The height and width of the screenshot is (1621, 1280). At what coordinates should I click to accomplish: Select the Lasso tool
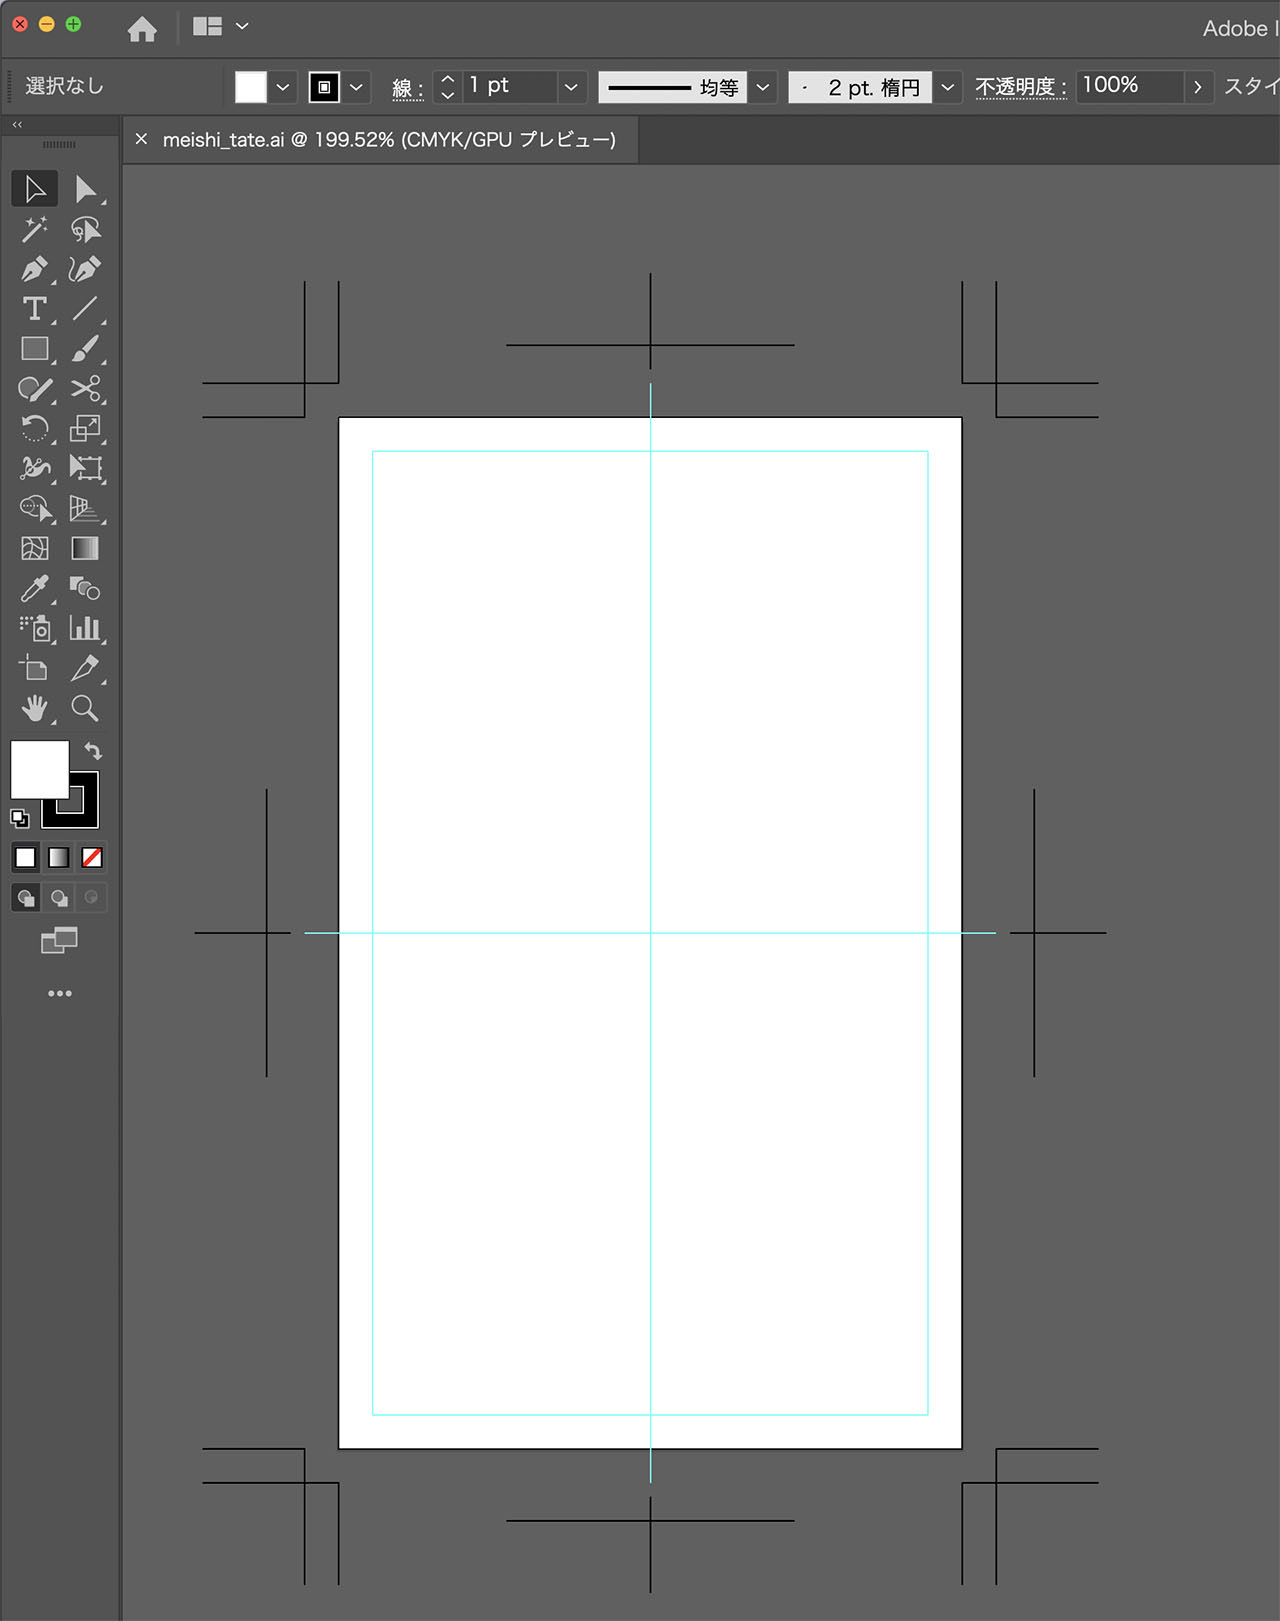85,229
